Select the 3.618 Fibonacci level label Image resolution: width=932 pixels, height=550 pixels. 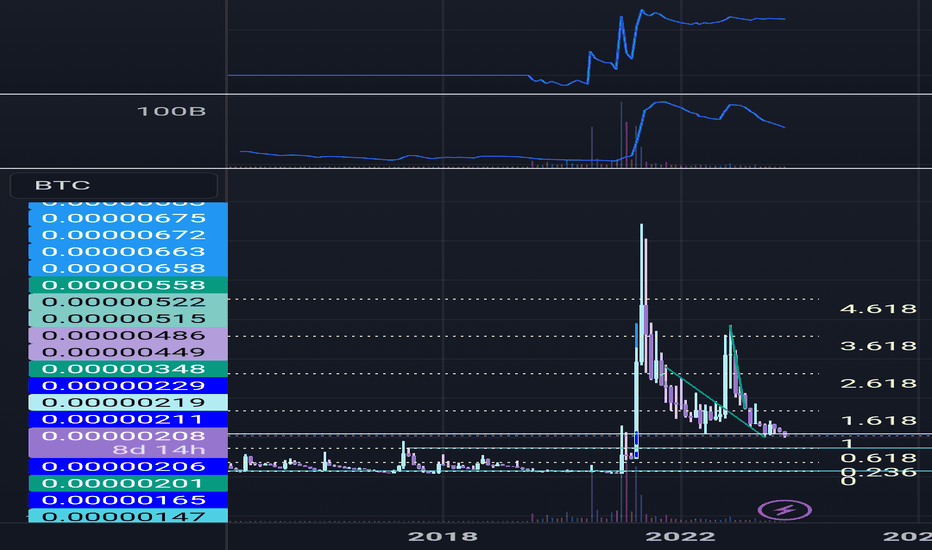(x=878, y=346)
